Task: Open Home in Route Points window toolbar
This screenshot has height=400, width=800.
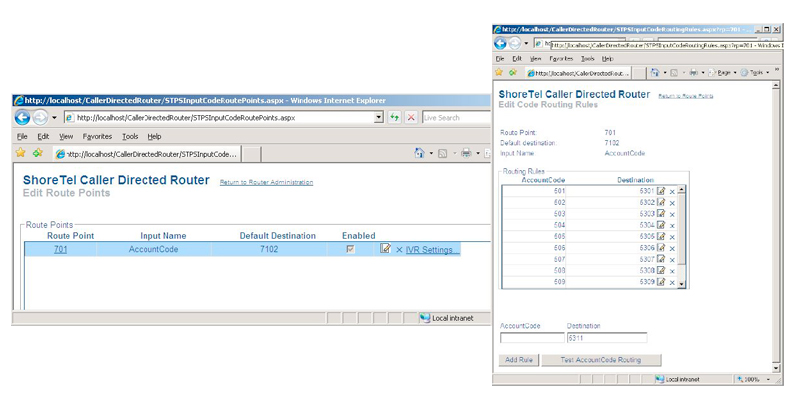Action: click(x=419, y=153)
